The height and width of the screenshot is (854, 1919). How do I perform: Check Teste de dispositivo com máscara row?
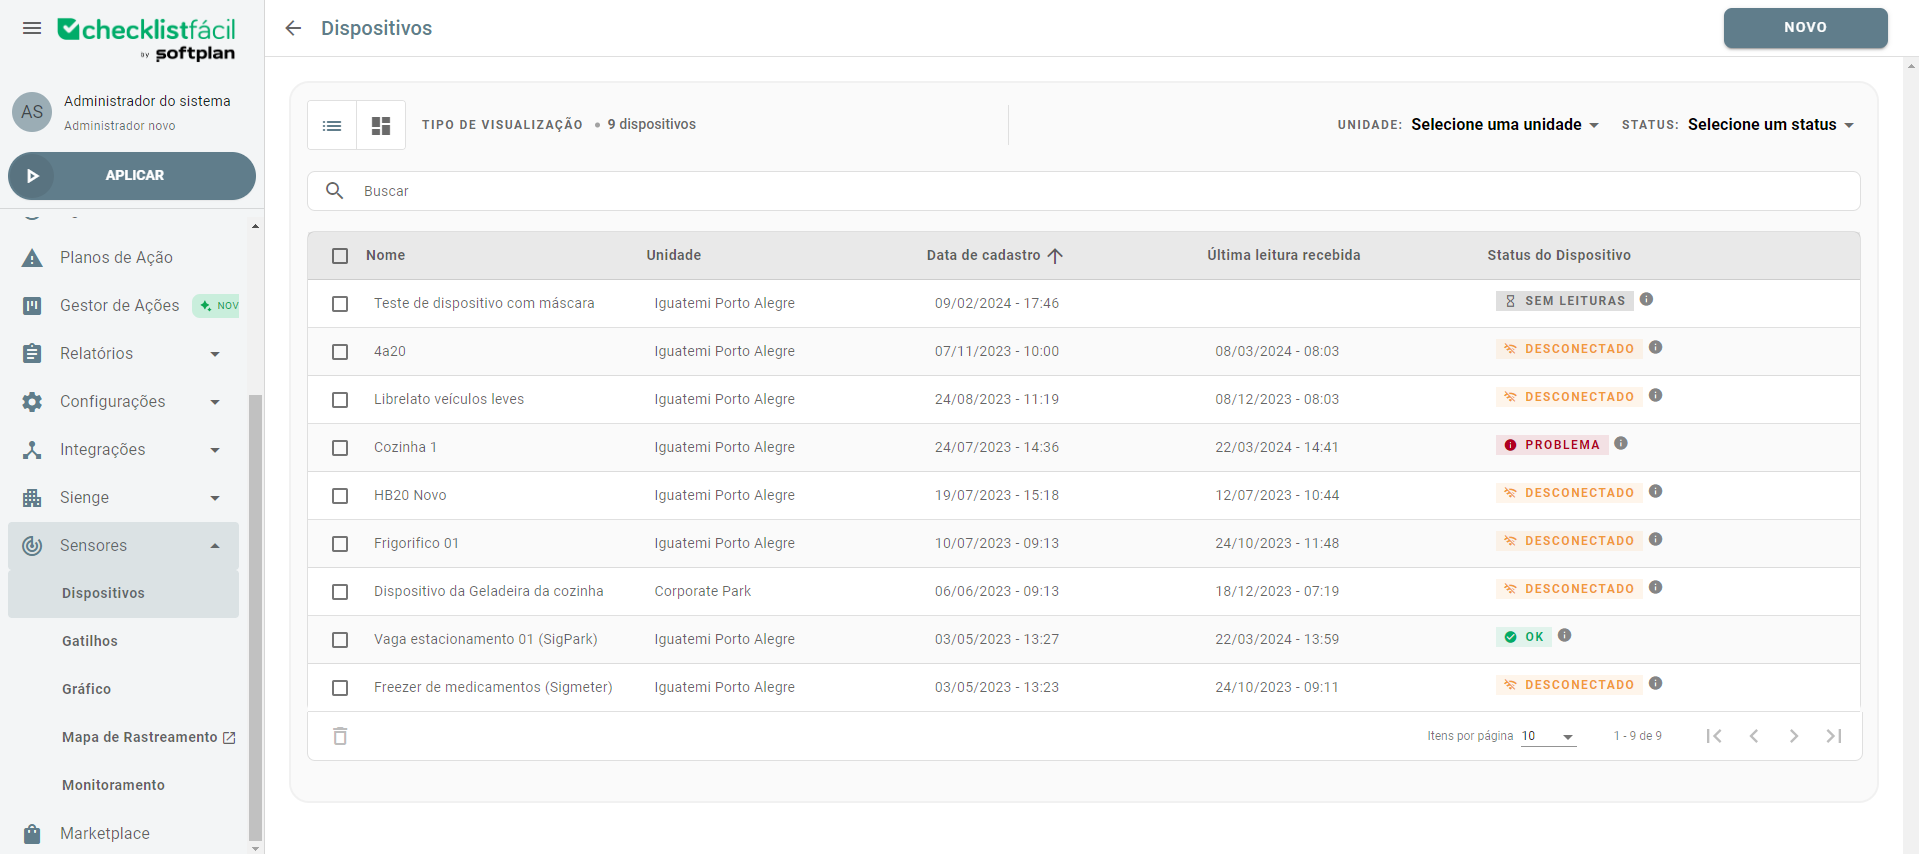click(340, 304)
